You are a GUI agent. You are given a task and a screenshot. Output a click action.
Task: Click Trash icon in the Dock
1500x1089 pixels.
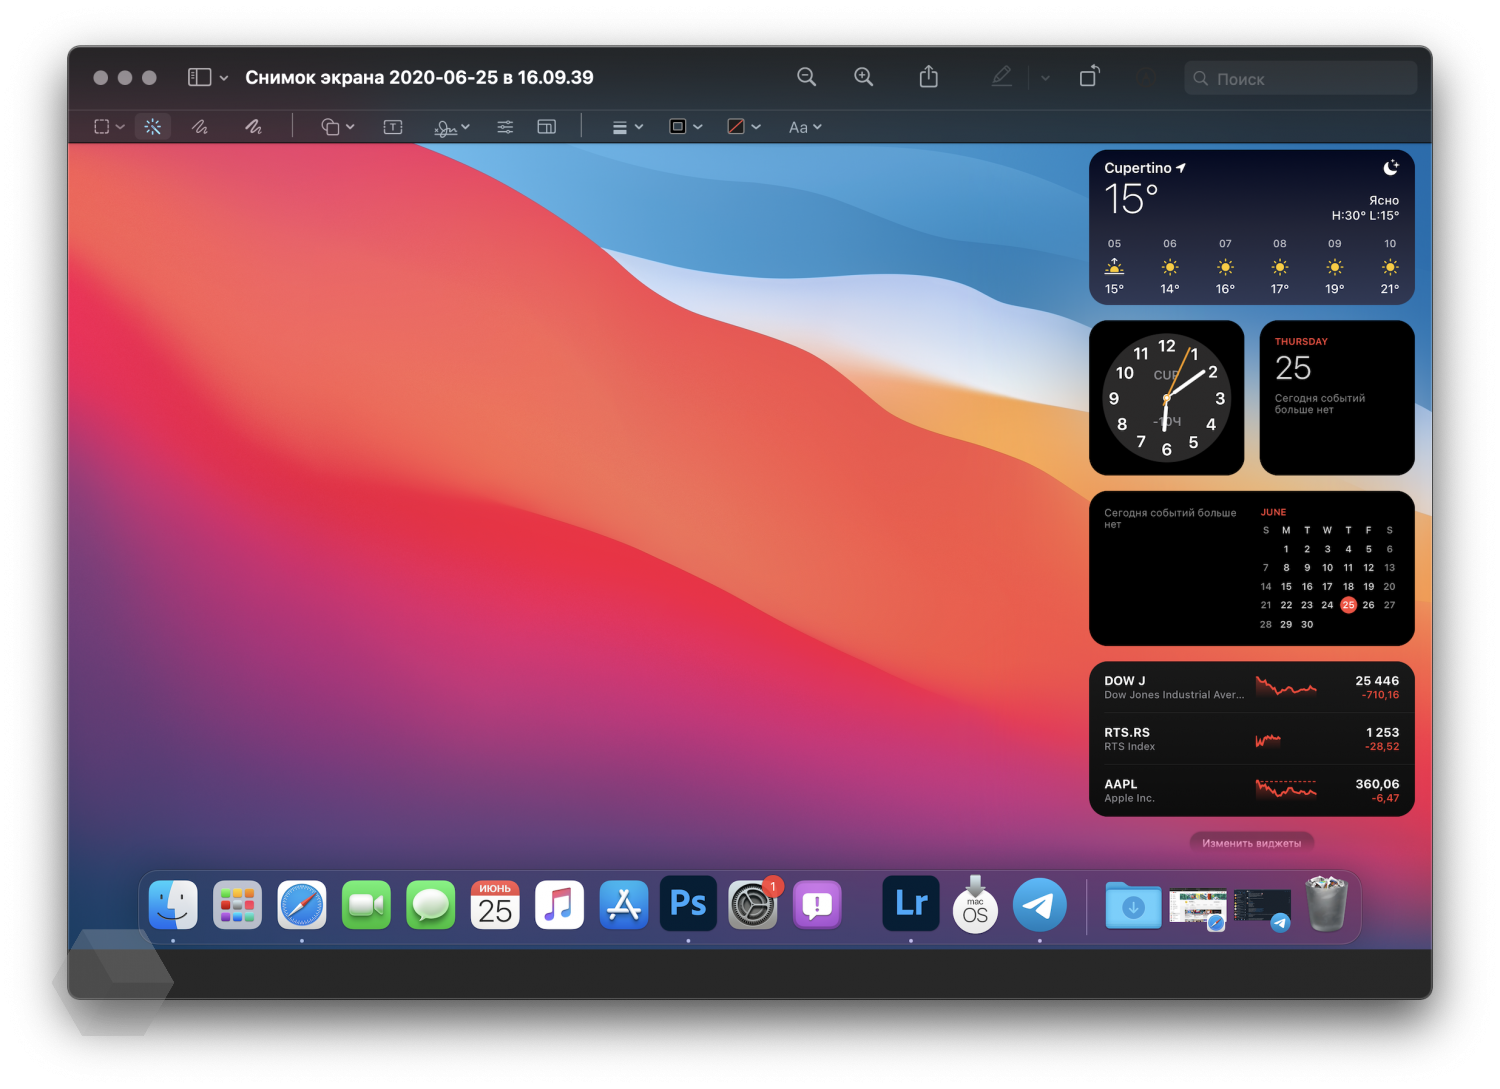pyautogui.click(x=1327, y=904)
